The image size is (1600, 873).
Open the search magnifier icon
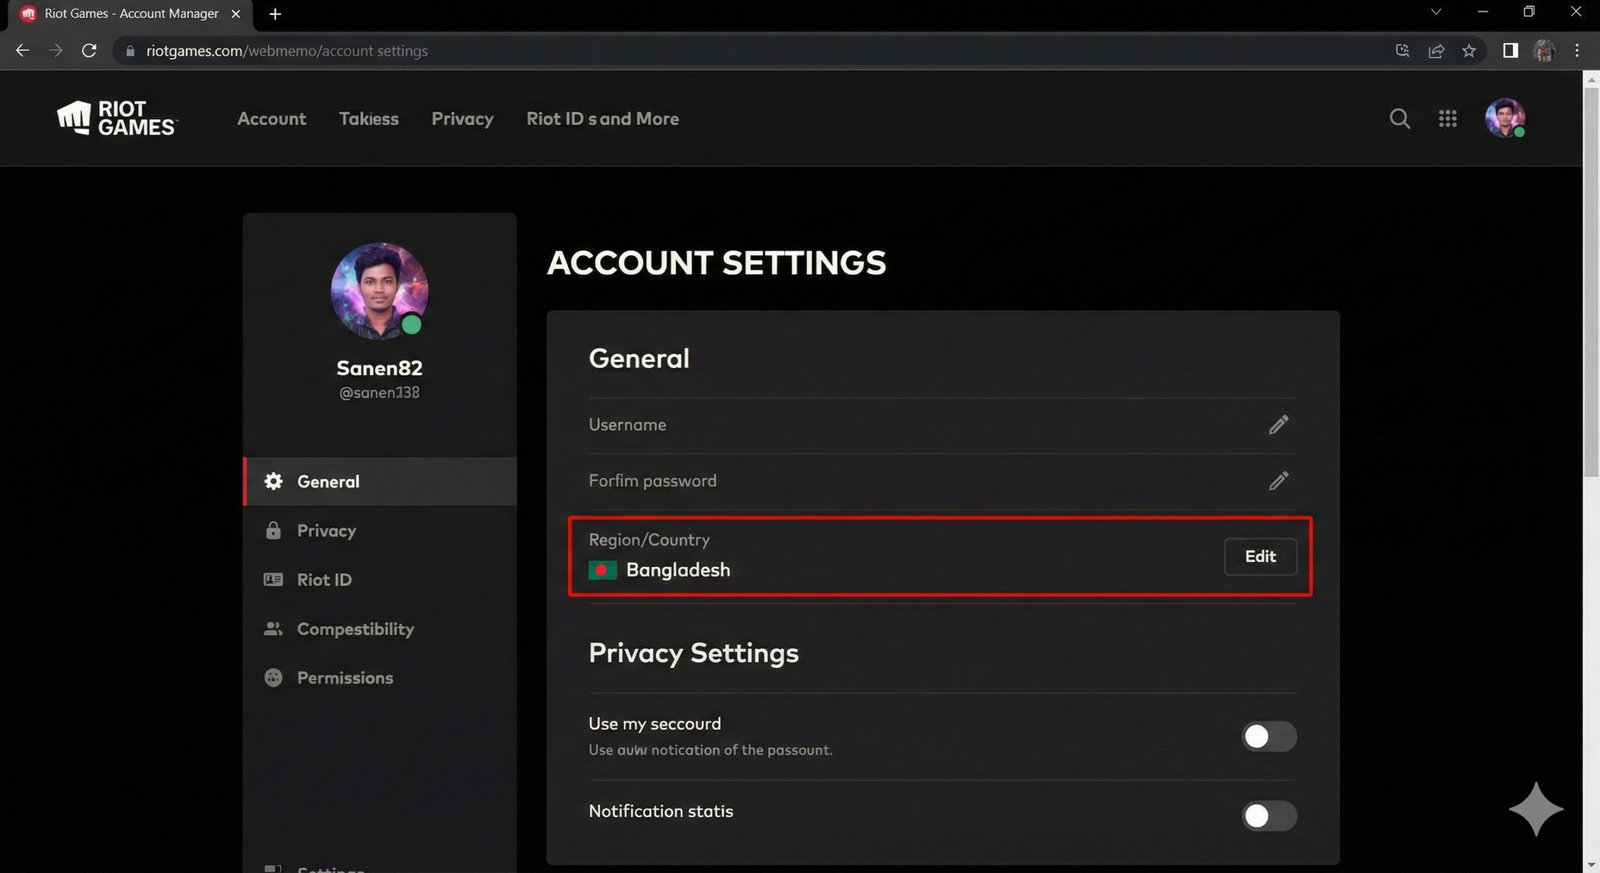click(x=1399, y=119)
